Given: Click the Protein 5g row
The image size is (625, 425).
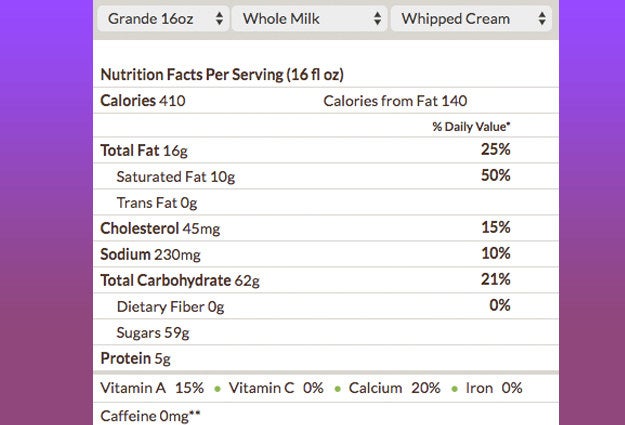Looking at the screenshot, I should click(x=326, y=358).
